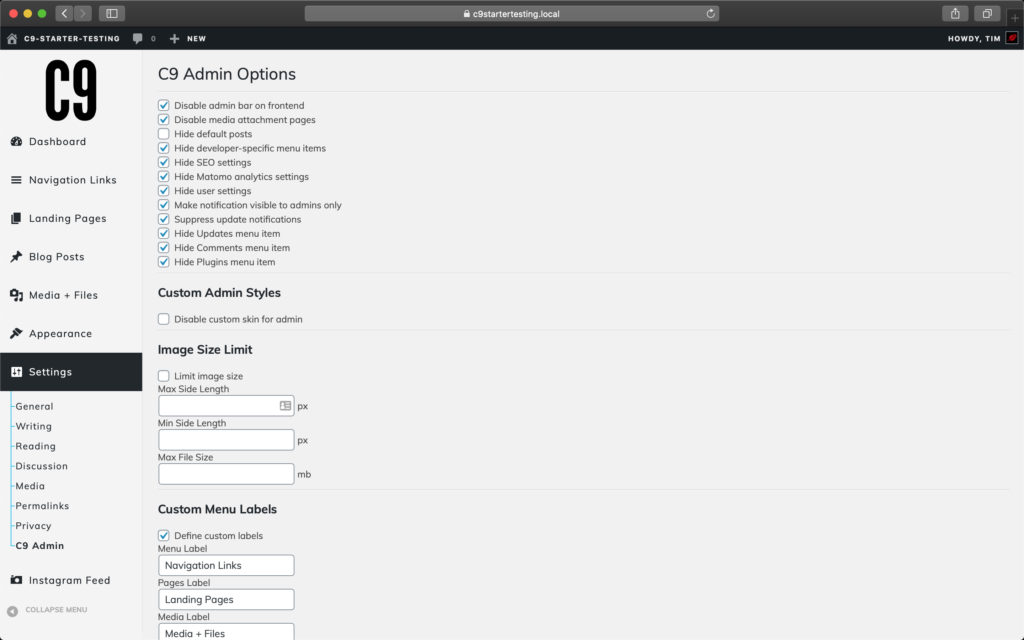1024x640 pixels.
Task: Enable Limit image size checkbox
Action: click(x=163, y=376)
